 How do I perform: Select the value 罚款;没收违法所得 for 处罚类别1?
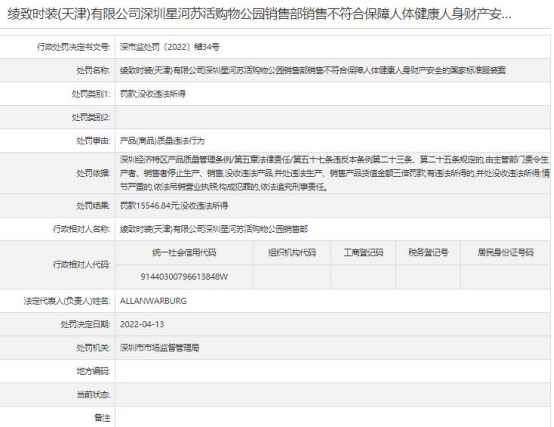click(x=153, y=94)
